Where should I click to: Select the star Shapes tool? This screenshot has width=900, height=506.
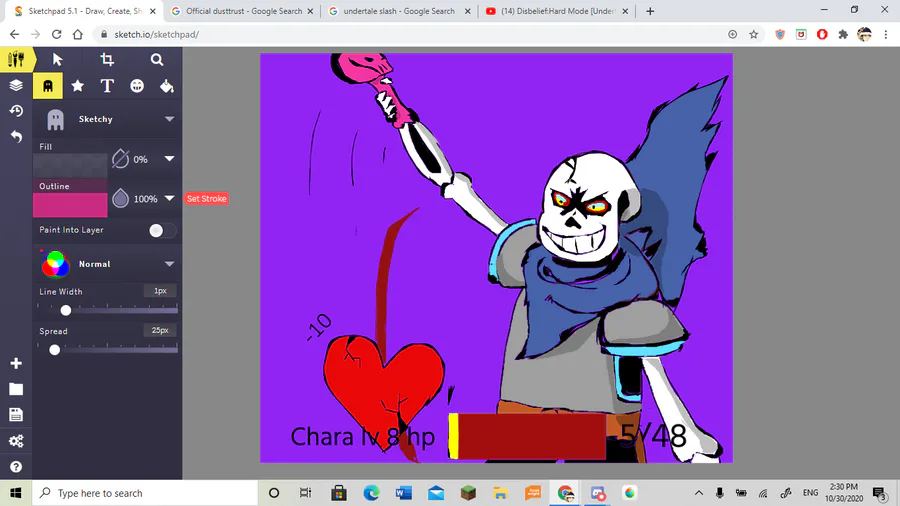(77, 86)
